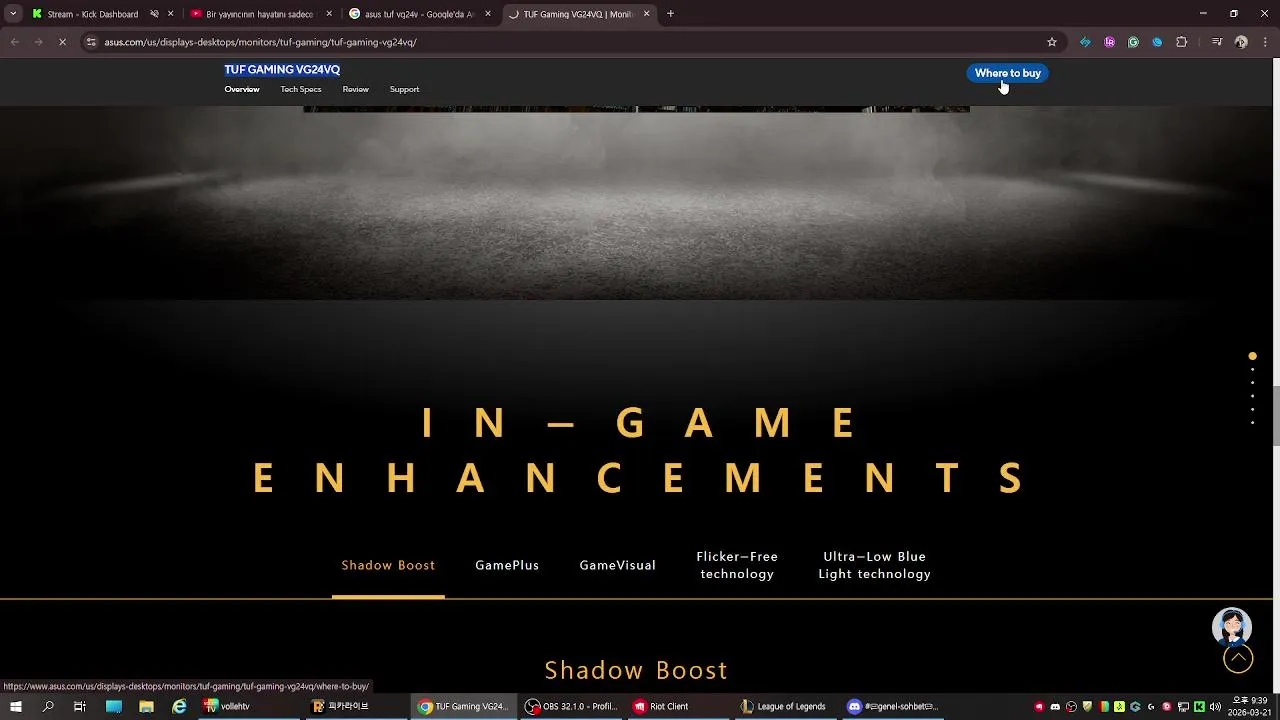This screenshot has width=1280, height=720.
Task: Open the Support page link
Action: click(x=404, y=90)
